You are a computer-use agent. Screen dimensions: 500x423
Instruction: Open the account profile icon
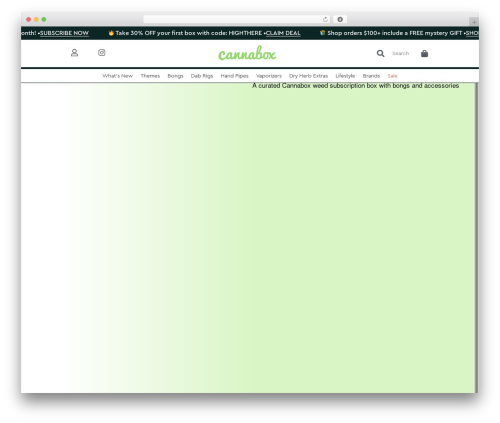74,53
